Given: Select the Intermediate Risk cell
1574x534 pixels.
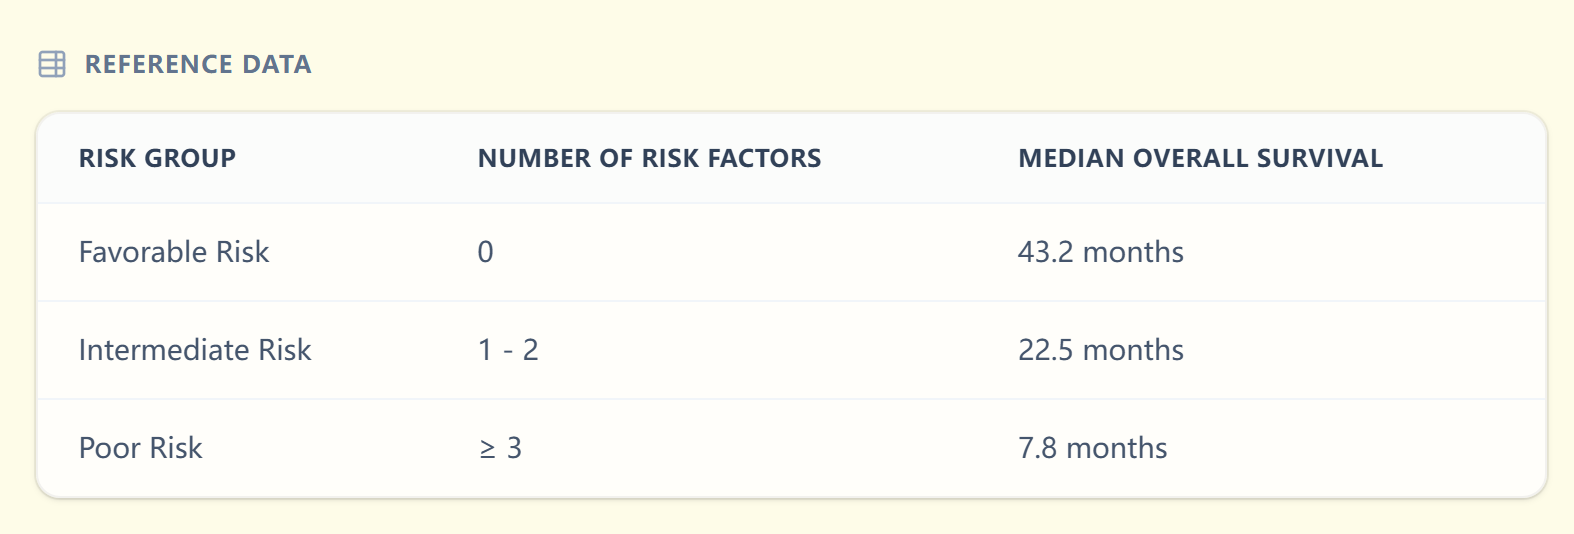Looking at the screenshot, I should tap(195, 350).
